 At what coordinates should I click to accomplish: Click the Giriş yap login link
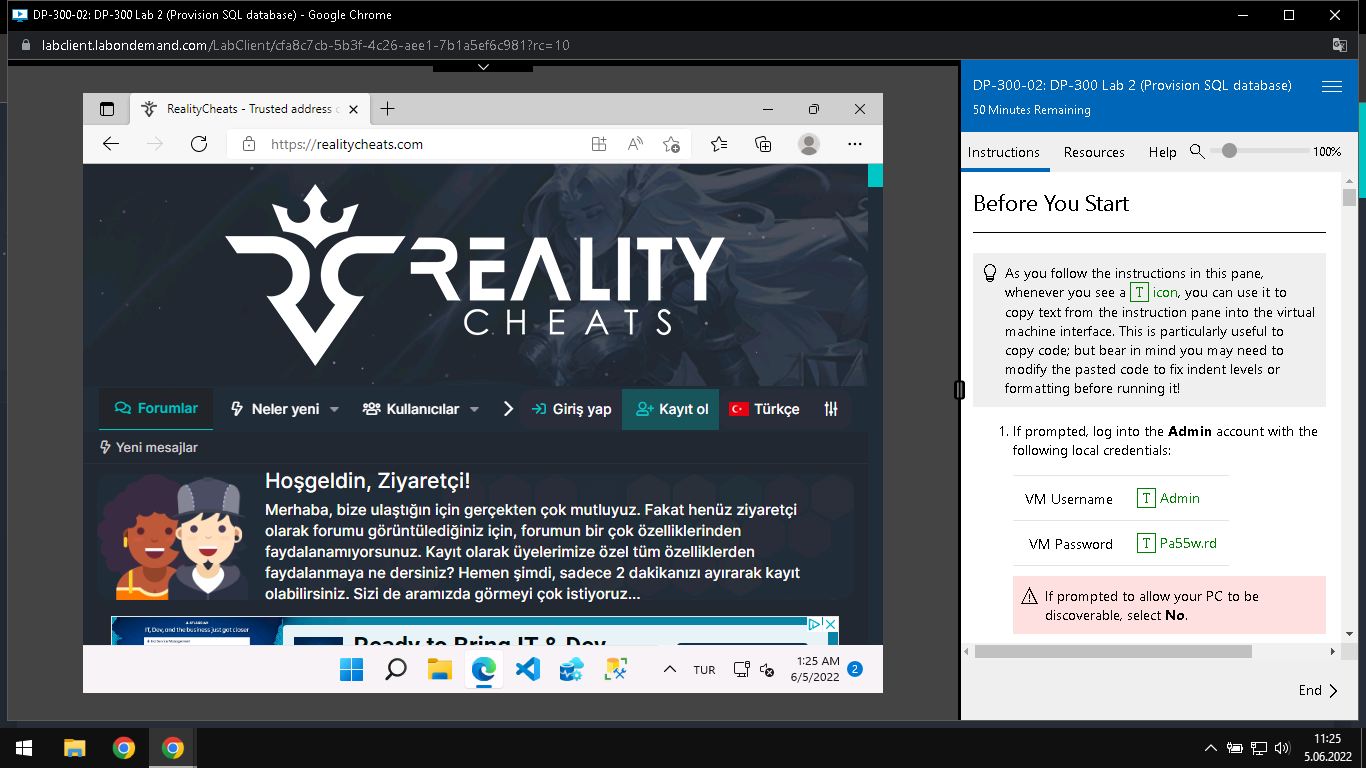coord(571,409)
